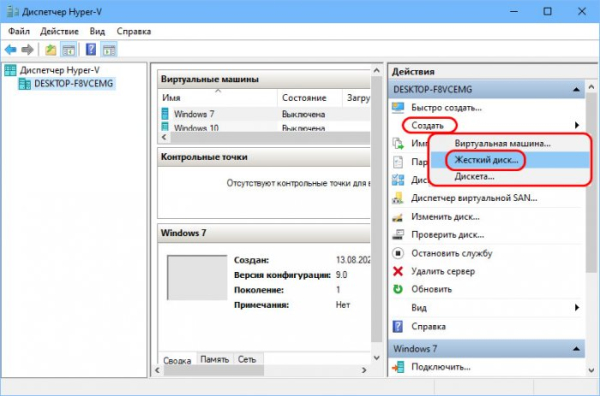The width and height of the screenshot is (600, 396).
Task: Click the Inspect Disk icon
Action: point(398,235)
